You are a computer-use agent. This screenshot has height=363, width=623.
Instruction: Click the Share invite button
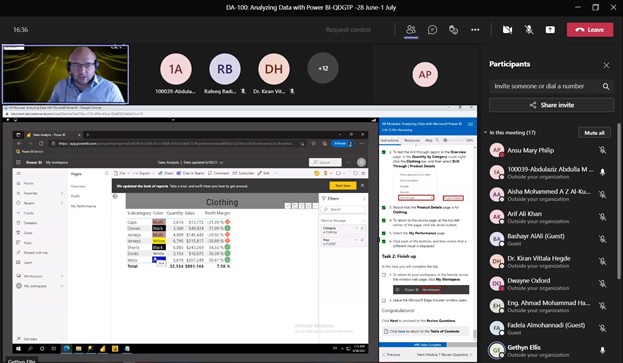coord(551,105)
